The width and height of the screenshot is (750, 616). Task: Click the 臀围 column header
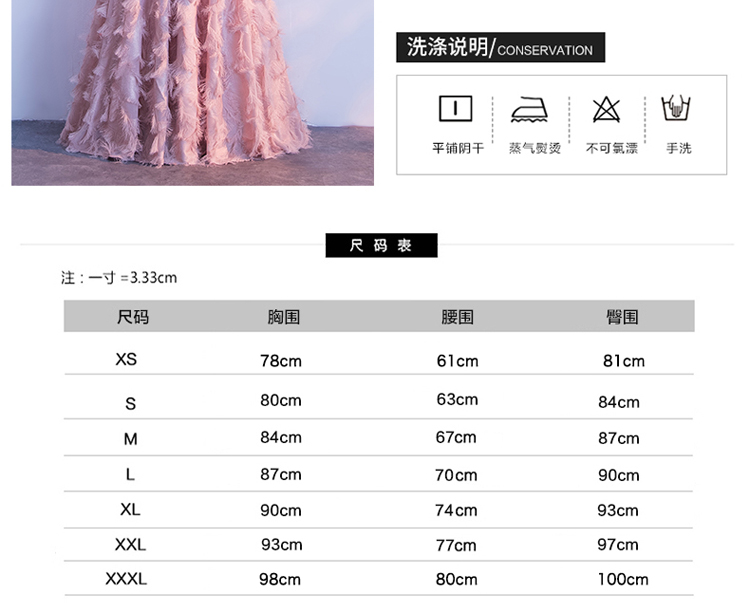(x=622, y=317)
